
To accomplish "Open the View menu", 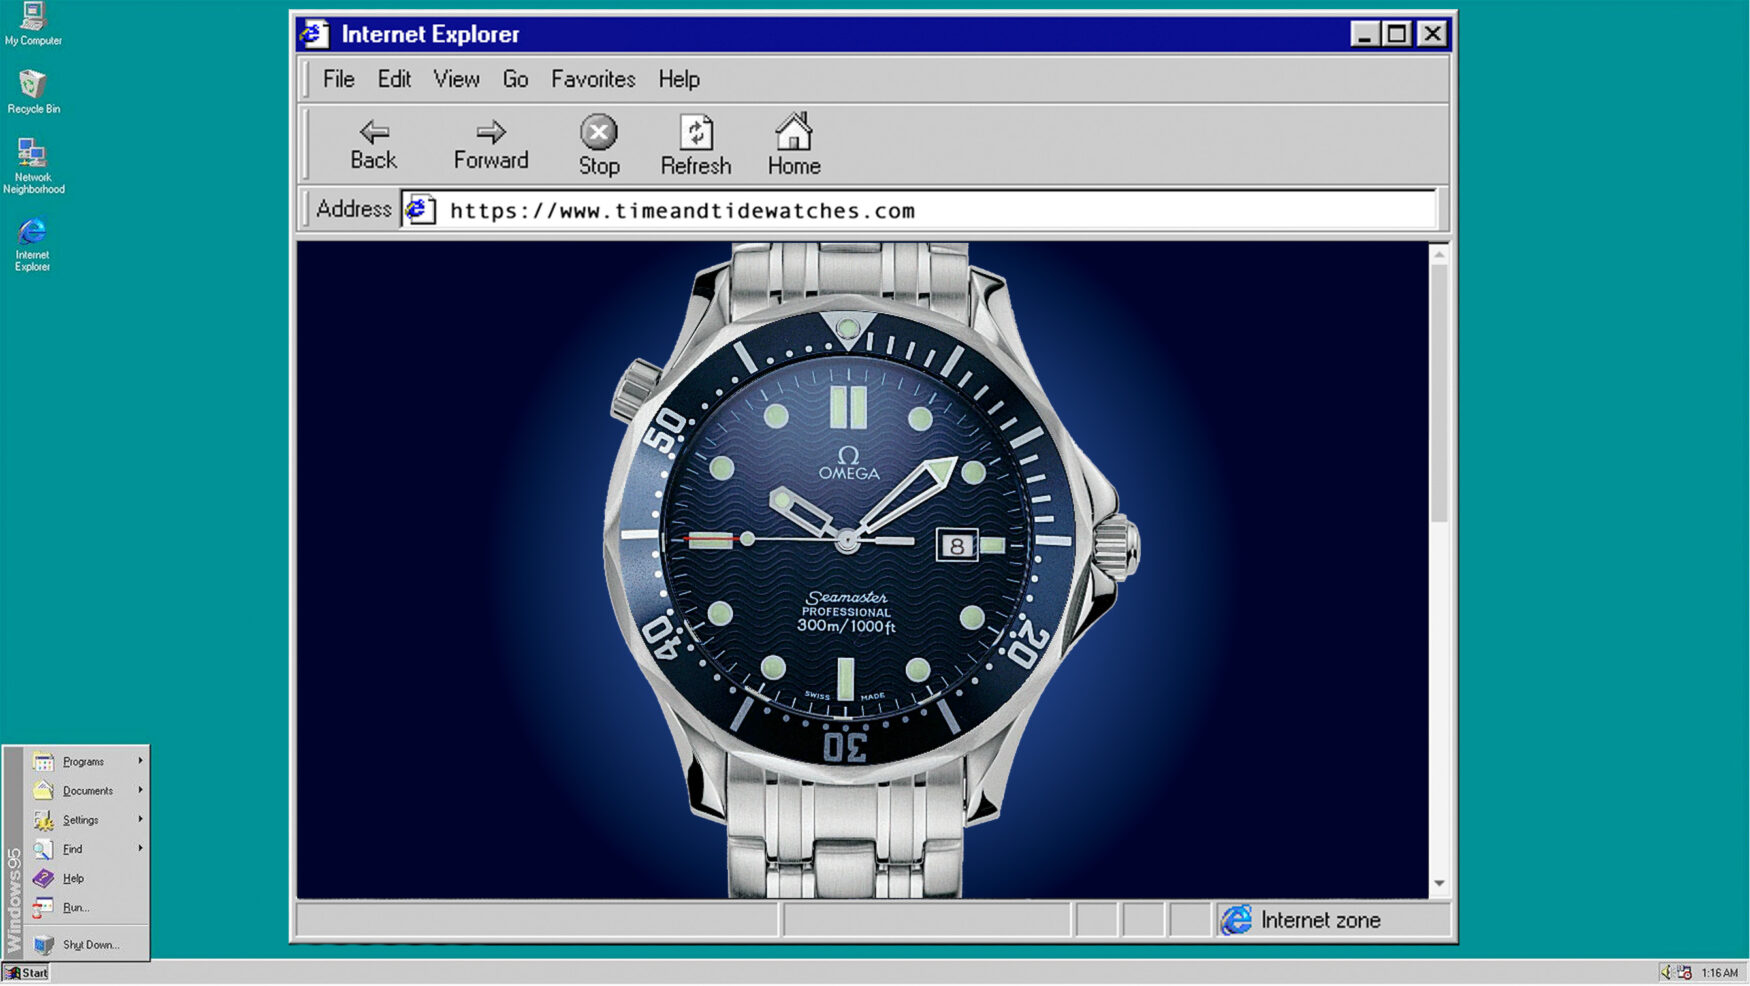I will pos(456,79).
